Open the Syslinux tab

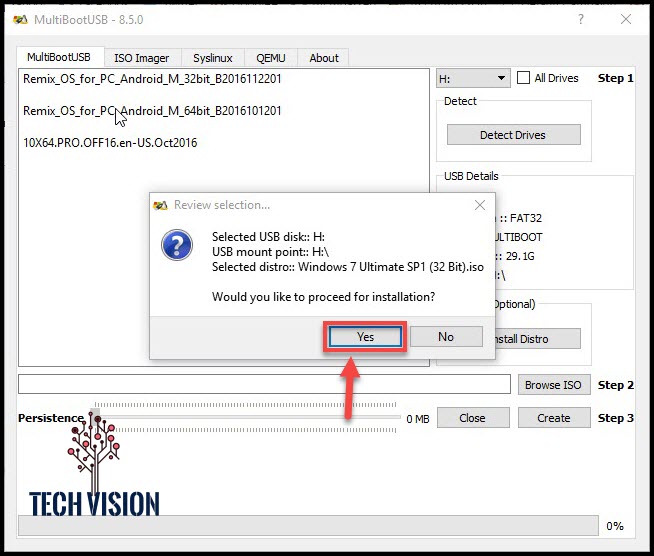coord(213,58)
